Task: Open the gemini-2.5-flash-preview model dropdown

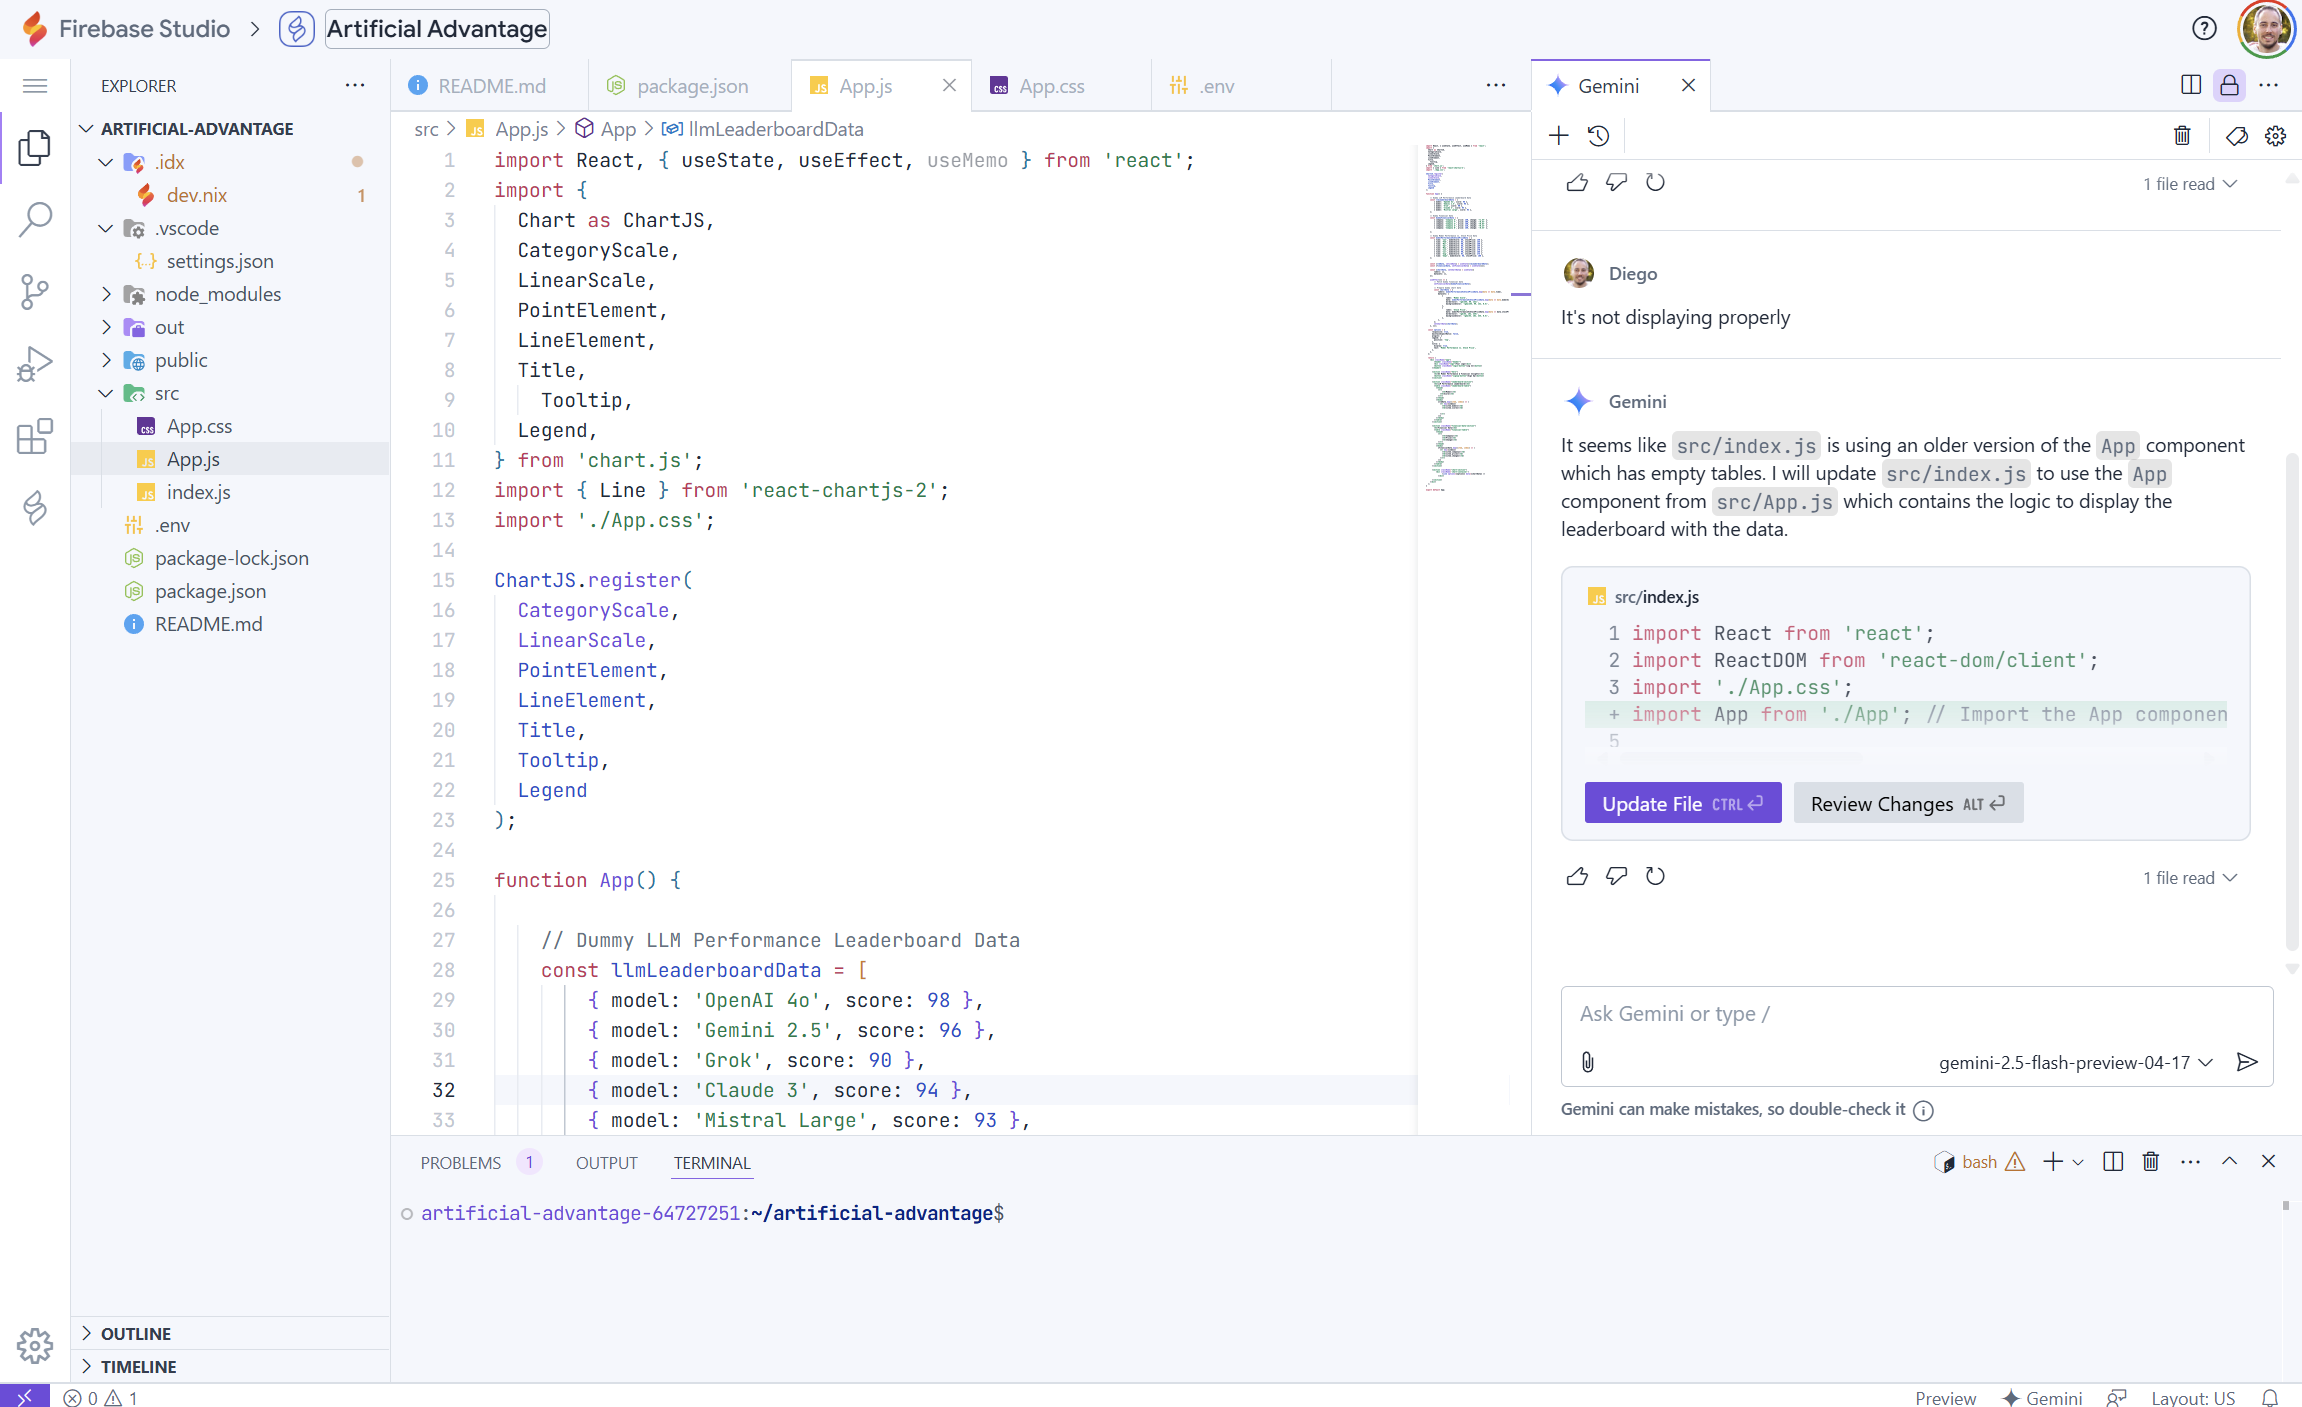Action: [x=2076, y=1062]
